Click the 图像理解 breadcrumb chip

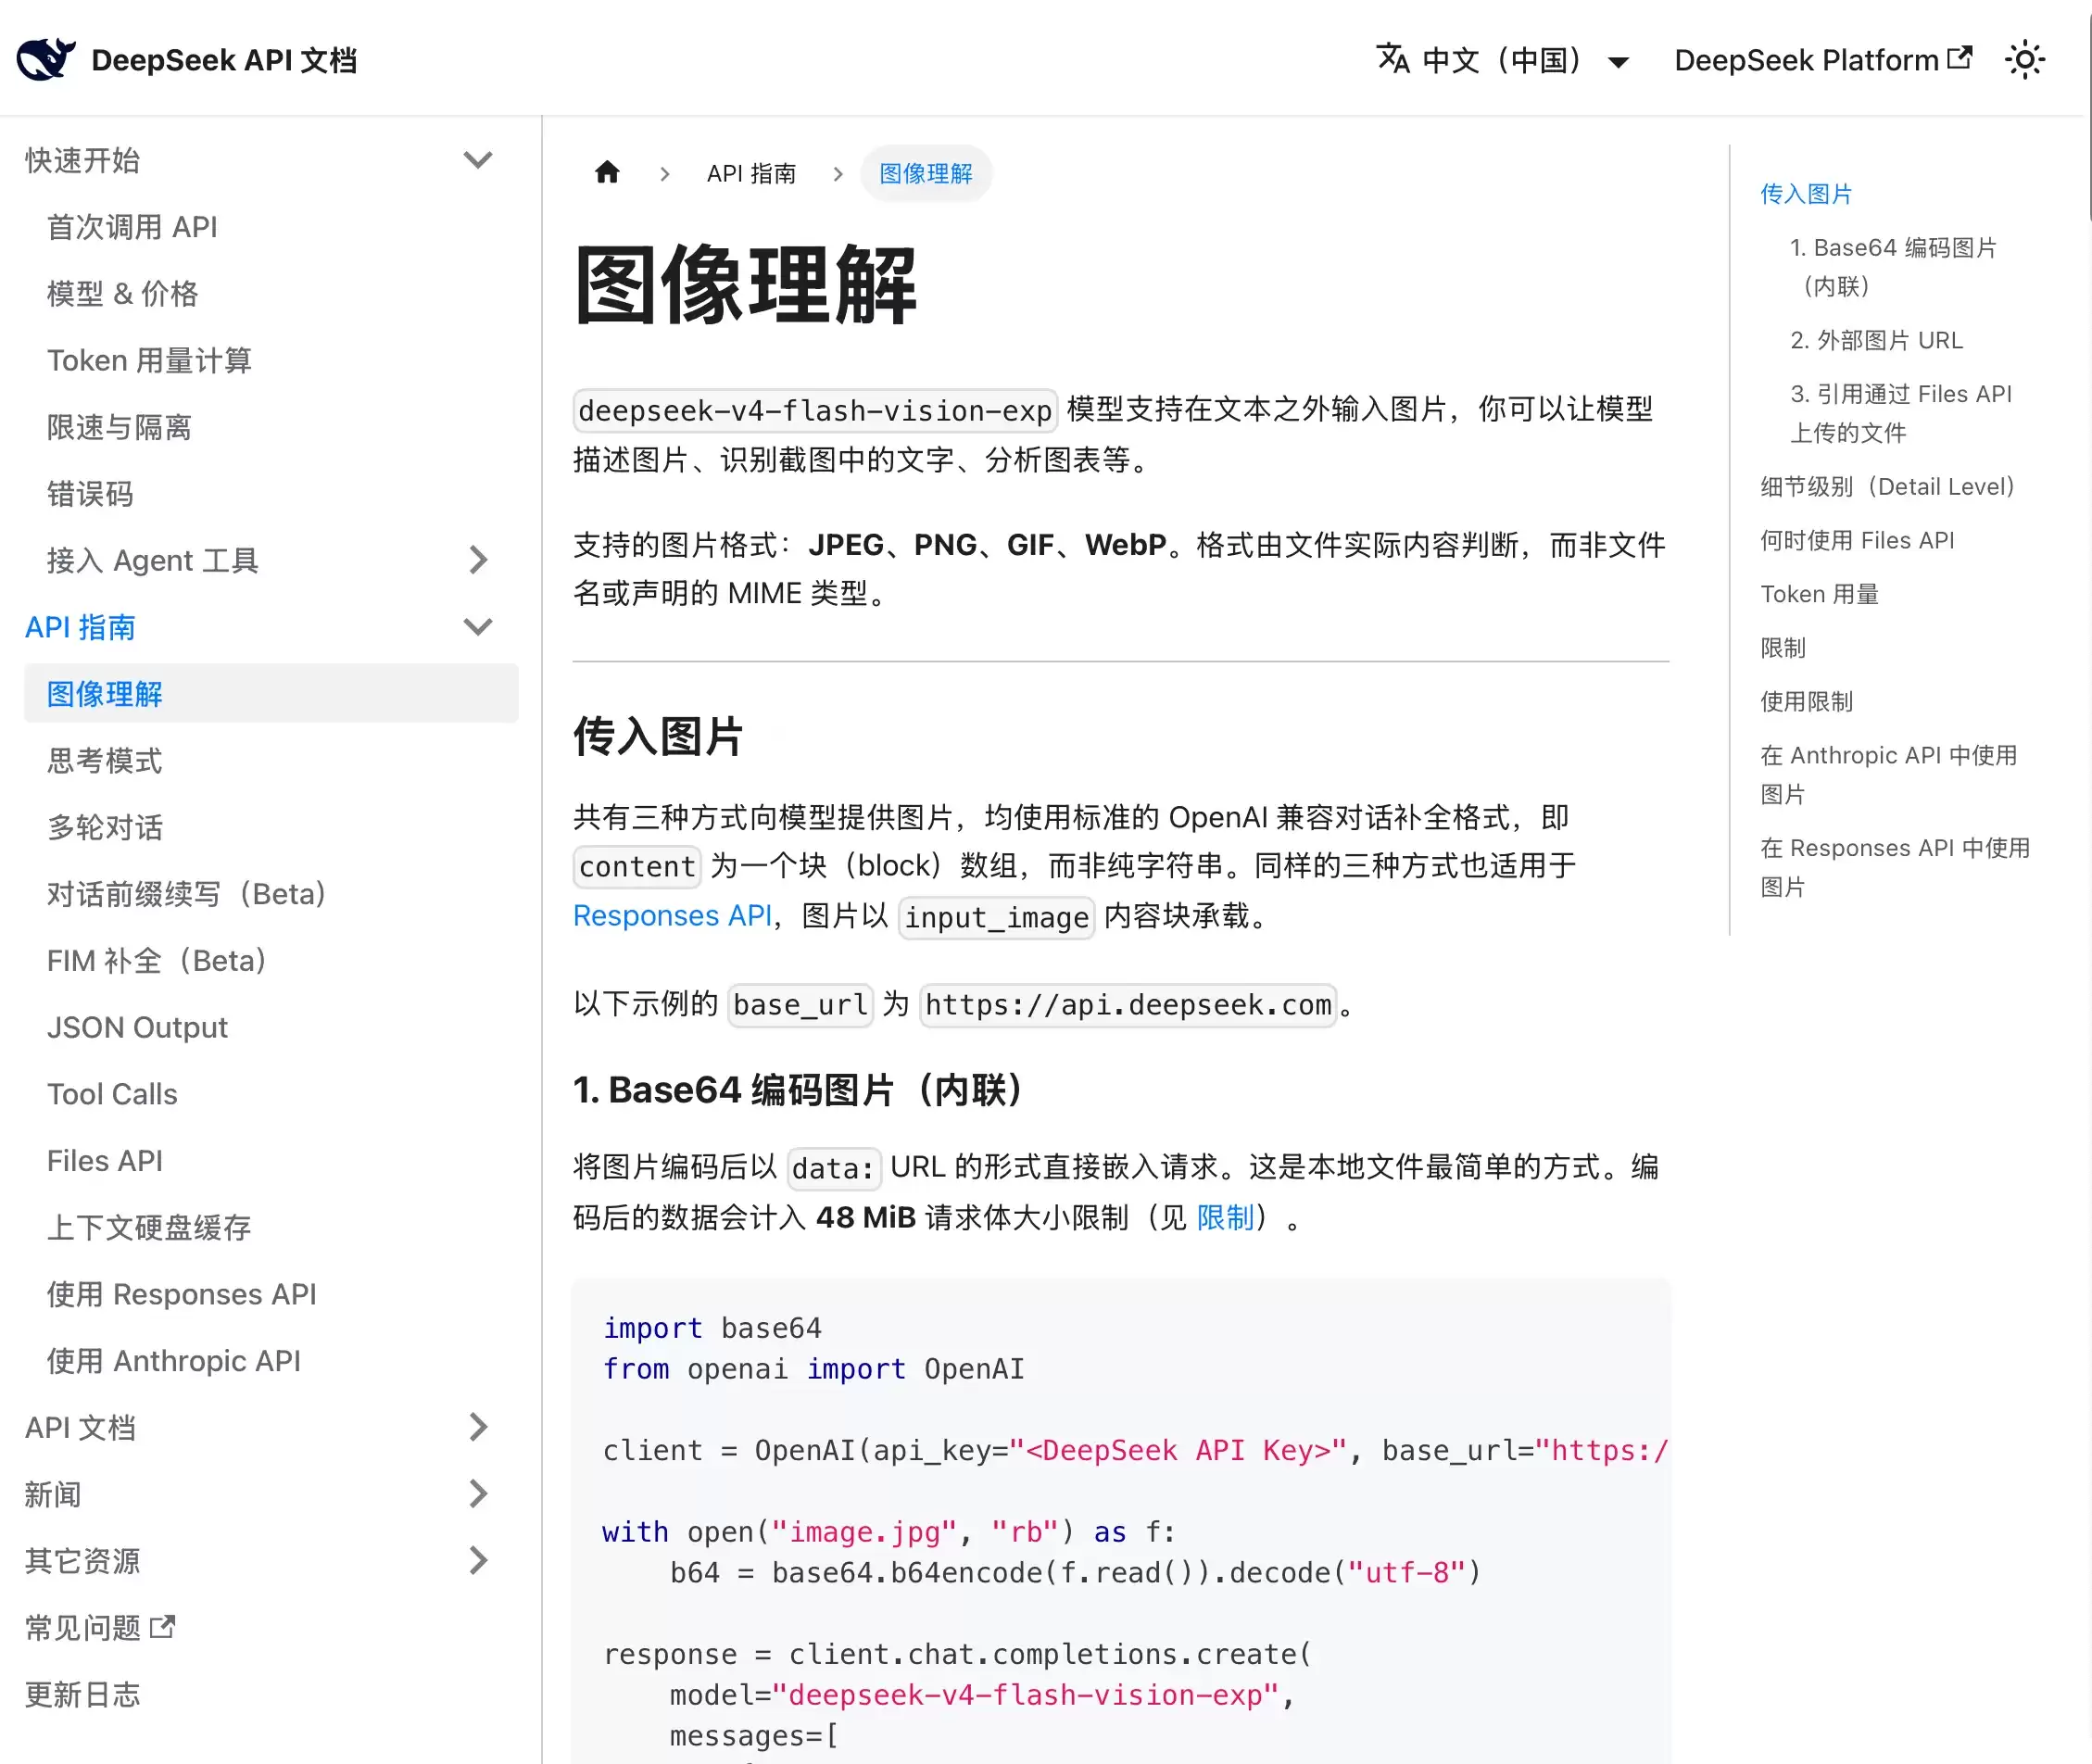926,173
